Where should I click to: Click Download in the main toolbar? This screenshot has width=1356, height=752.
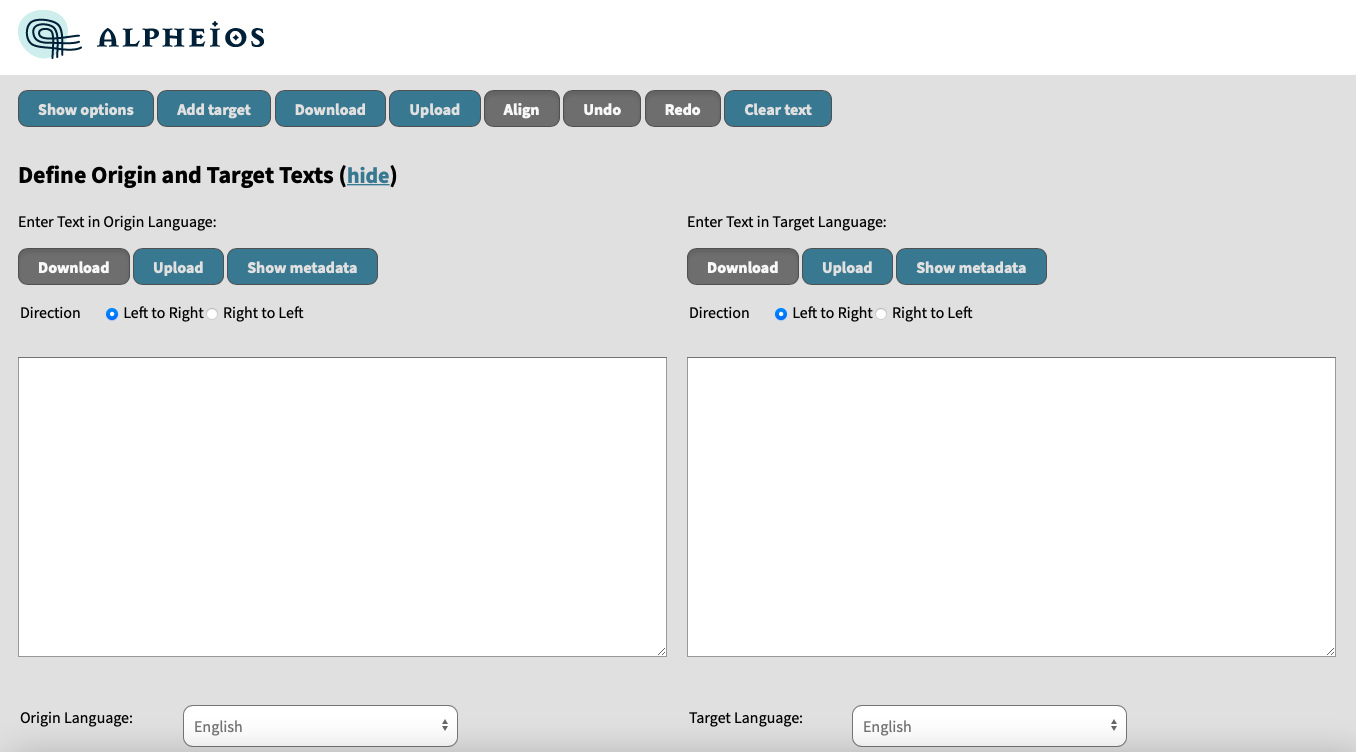point(330,109)
